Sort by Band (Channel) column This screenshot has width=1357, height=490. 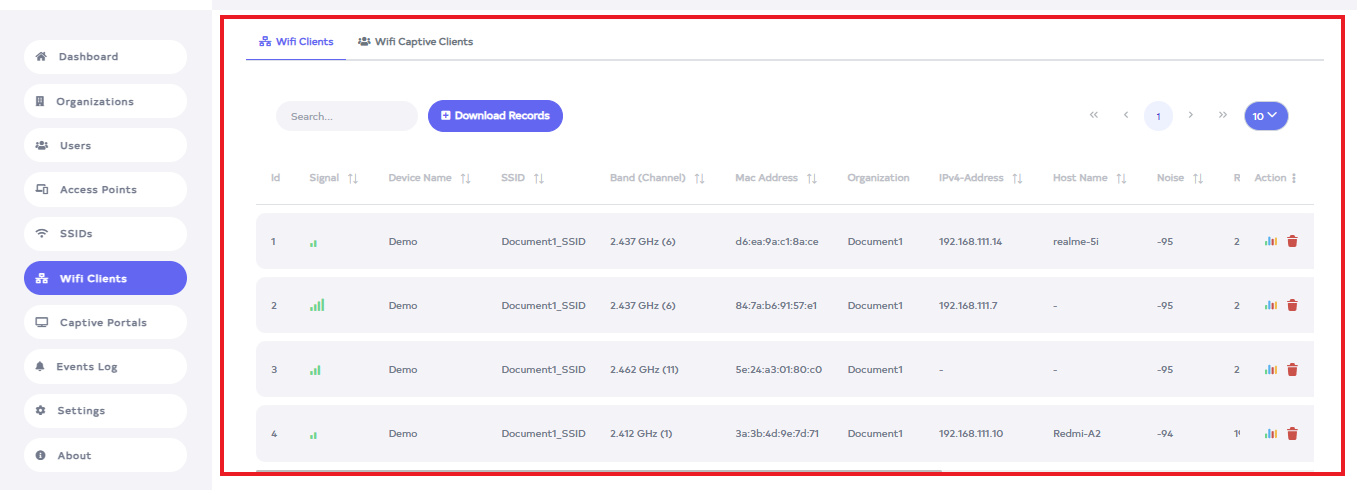pos(700,178)
